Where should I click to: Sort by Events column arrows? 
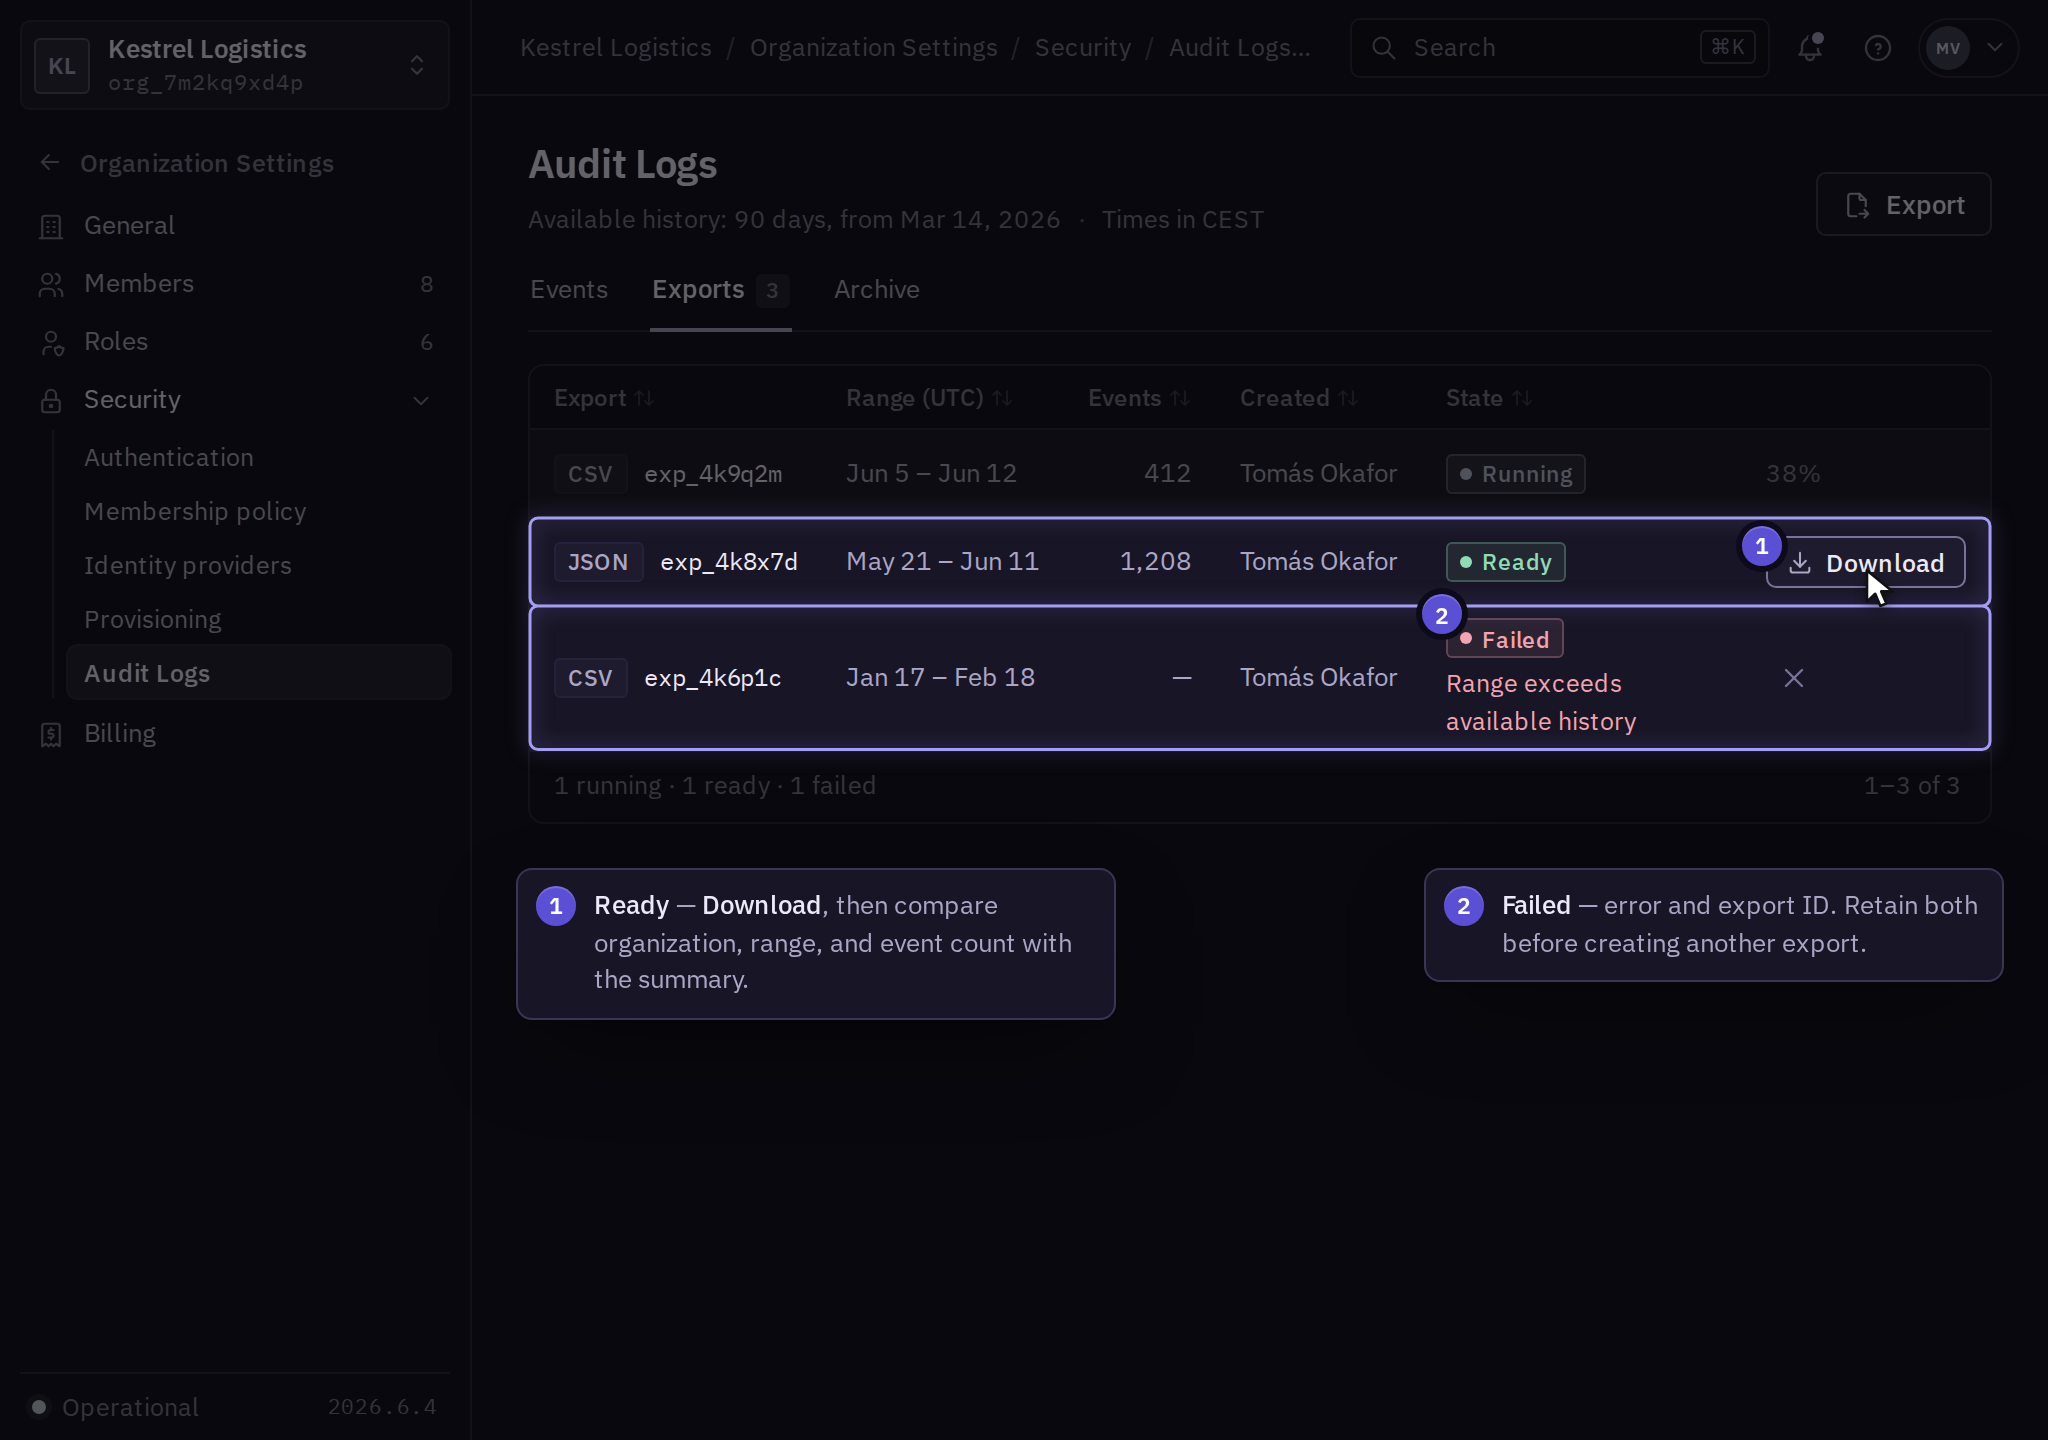pyautogui.click(x=1180, y=398)
